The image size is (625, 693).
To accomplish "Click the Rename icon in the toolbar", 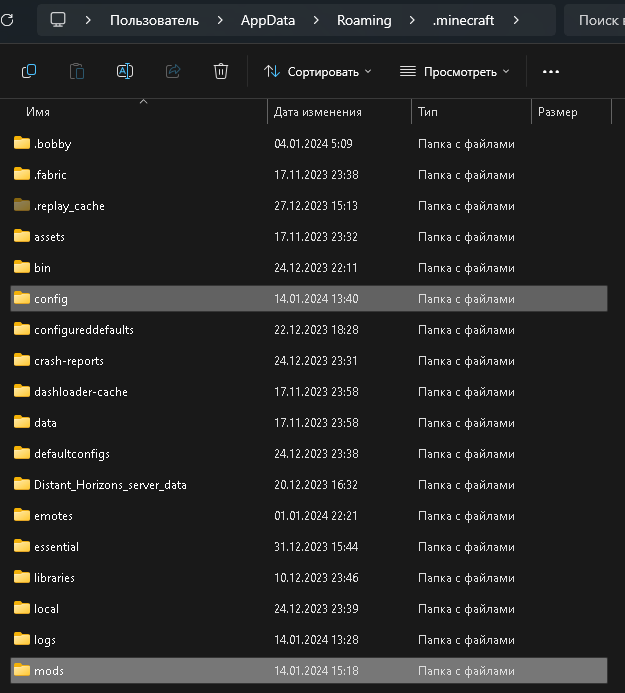I will (125, 71).
